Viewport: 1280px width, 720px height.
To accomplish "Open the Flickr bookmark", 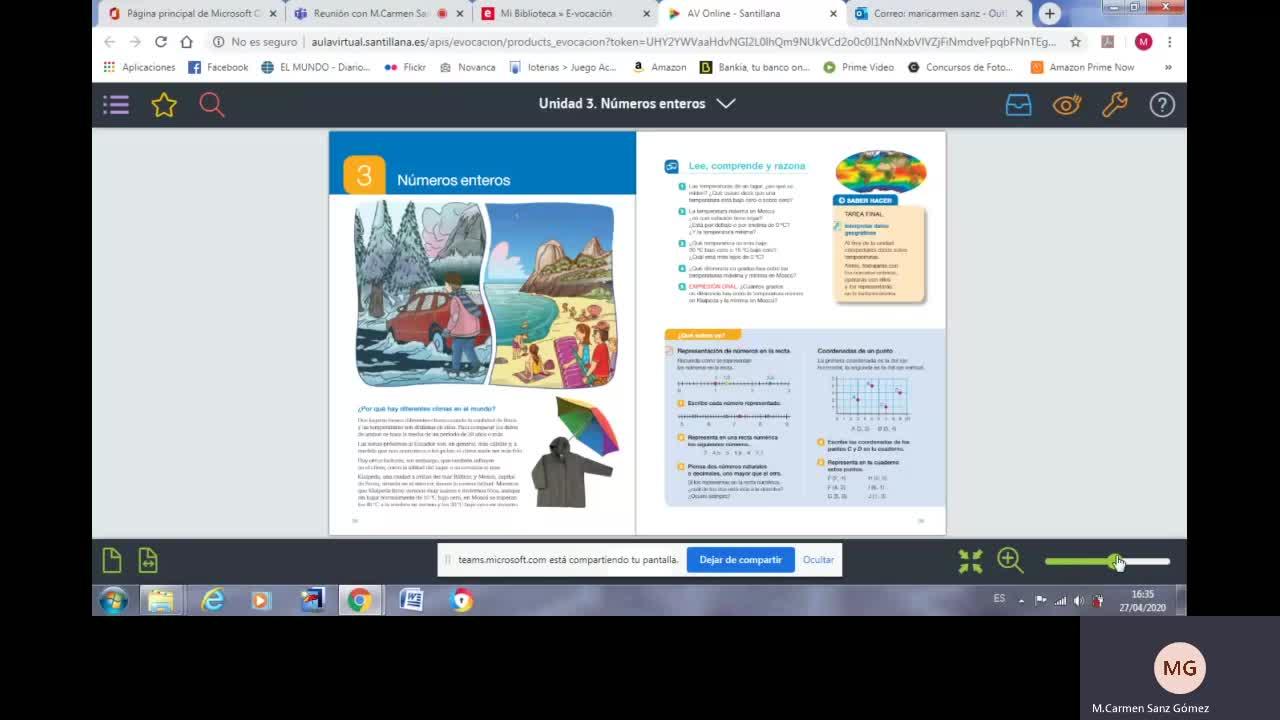I will [405, 67].
